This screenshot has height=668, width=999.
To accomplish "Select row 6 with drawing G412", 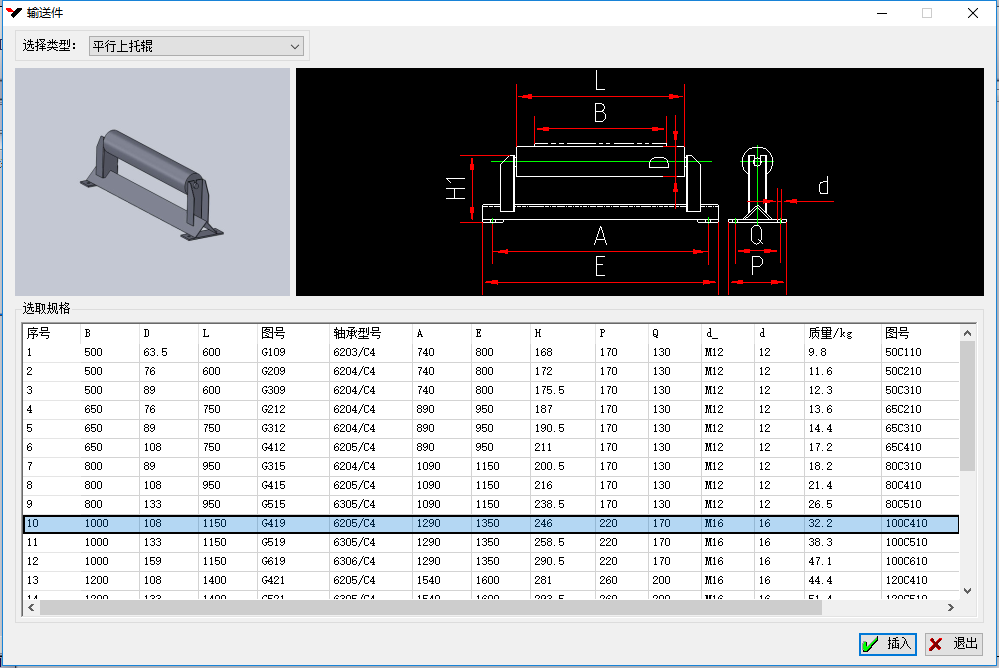I will point(273,447).
